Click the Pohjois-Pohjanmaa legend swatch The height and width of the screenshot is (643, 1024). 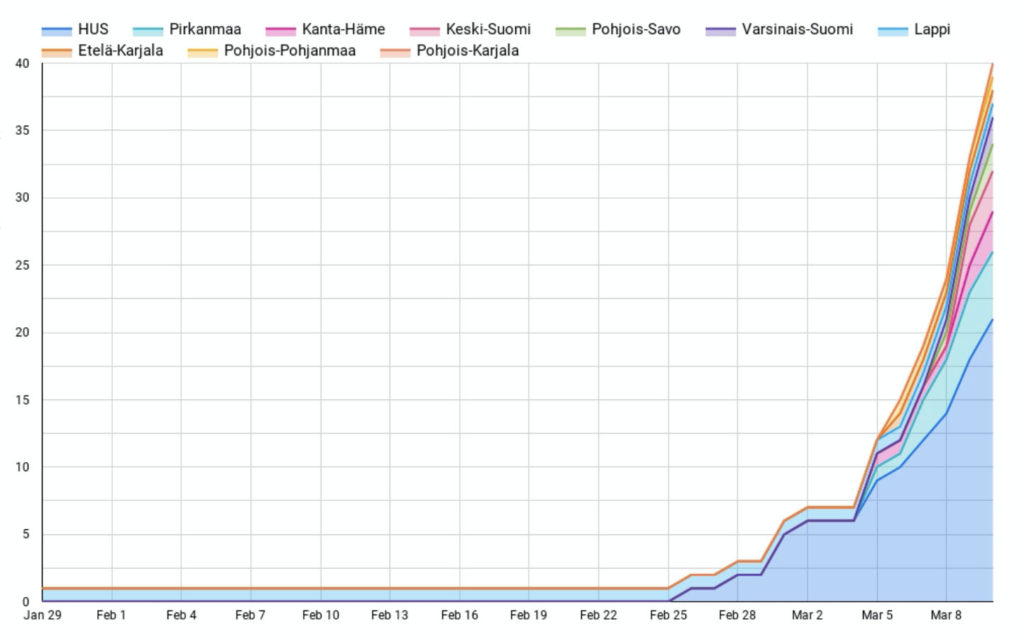tap(202, 52)
